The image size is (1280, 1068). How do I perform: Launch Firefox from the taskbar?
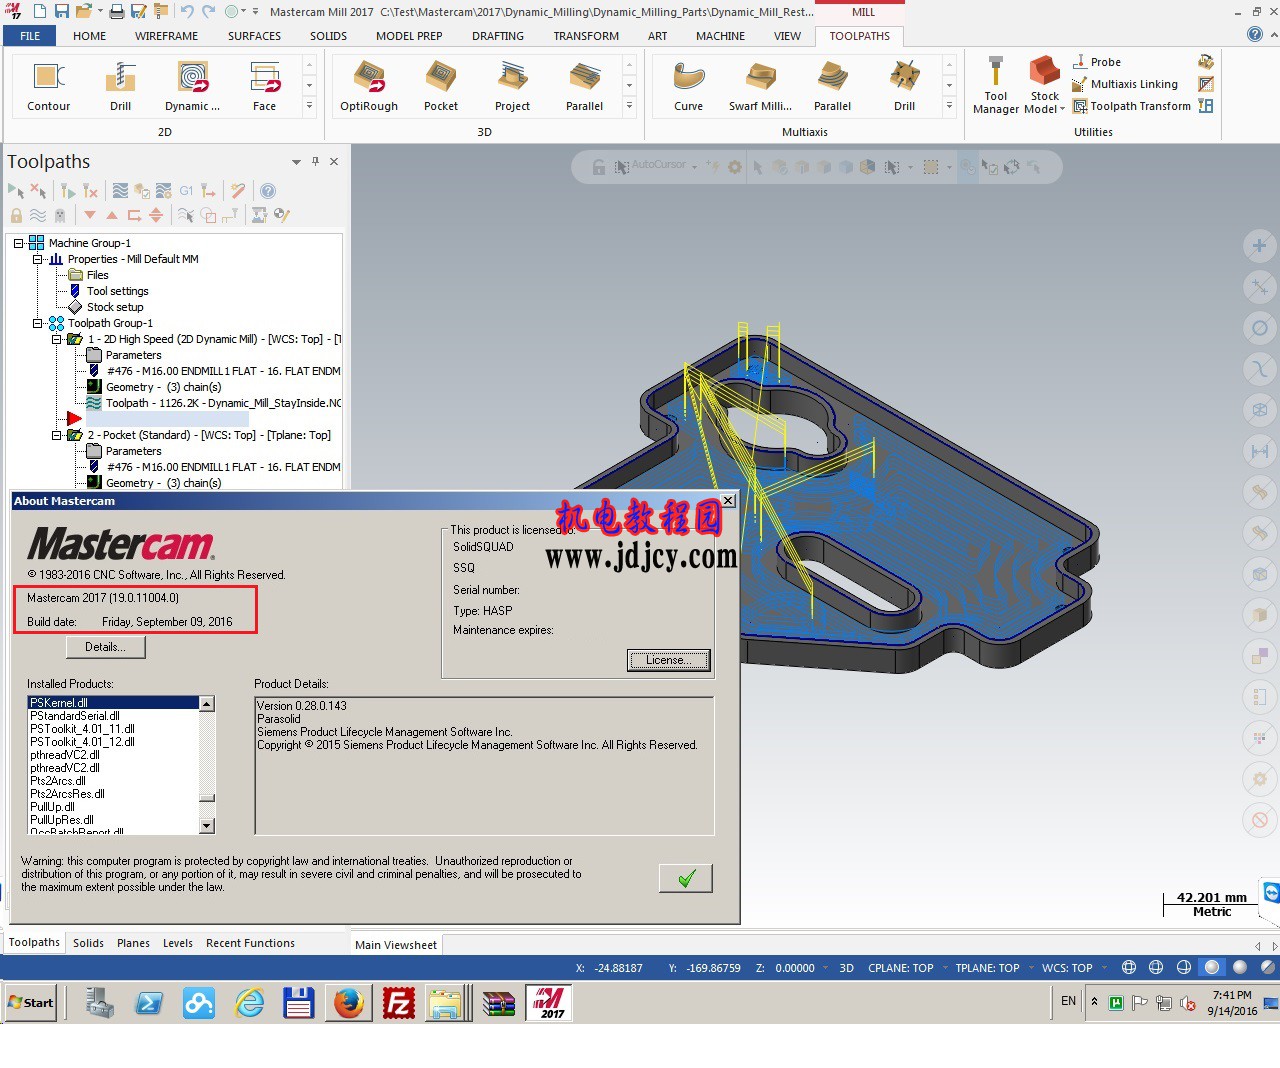tap(348, 1003)
